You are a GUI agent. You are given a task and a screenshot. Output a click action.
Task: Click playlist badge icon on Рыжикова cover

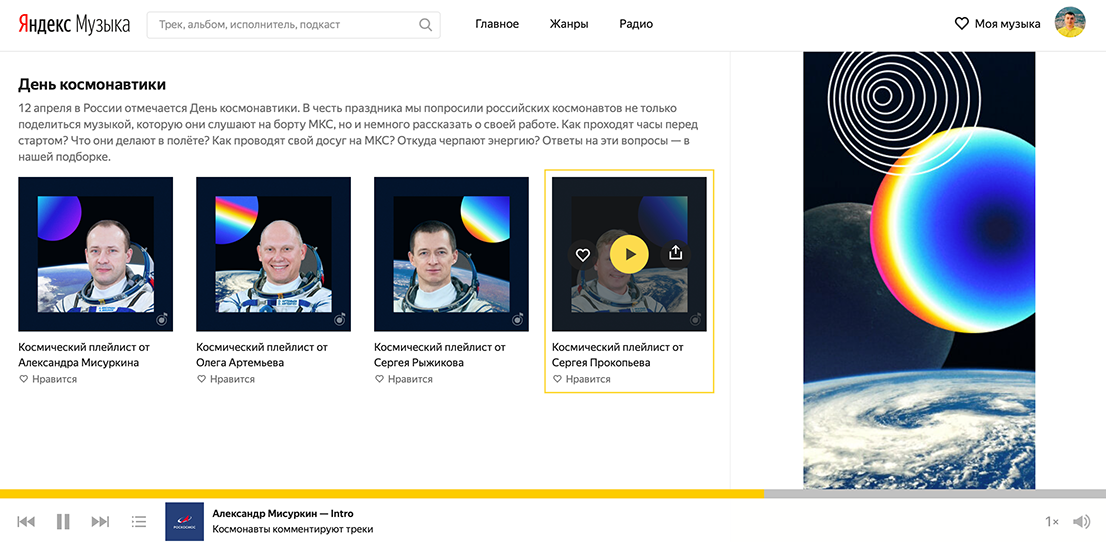point(518,320)
